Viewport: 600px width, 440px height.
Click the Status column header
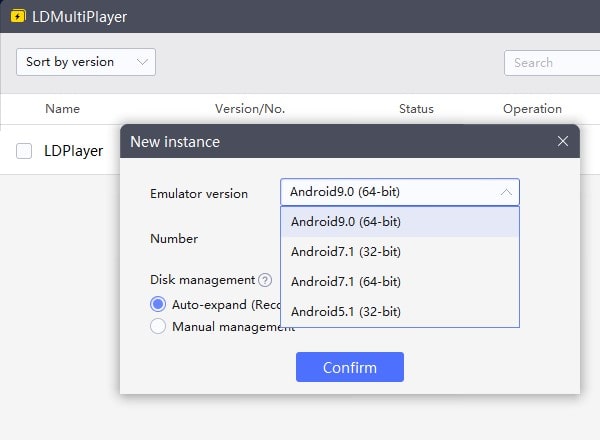[416, 109]
